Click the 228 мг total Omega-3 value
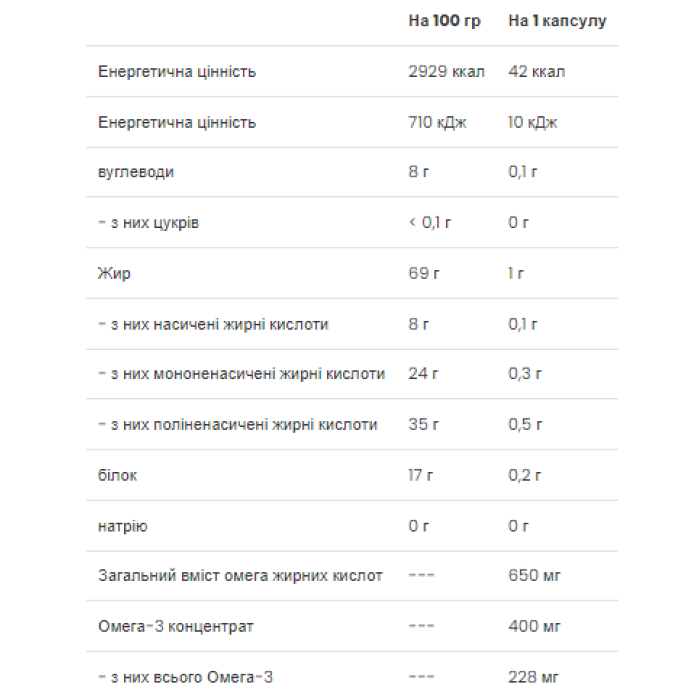Image resolution: width=700 pixels, height=700 pixels. pos(535,677)
